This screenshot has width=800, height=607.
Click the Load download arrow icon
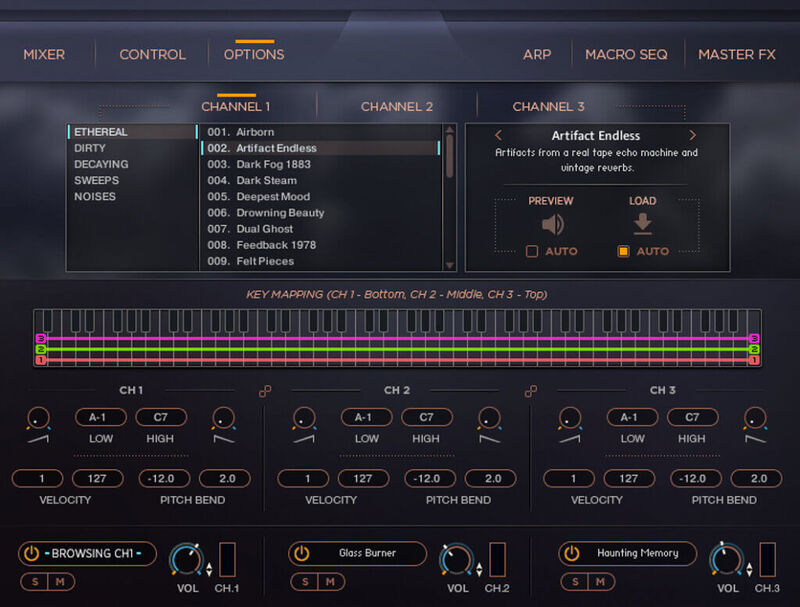tap(642, 224)
